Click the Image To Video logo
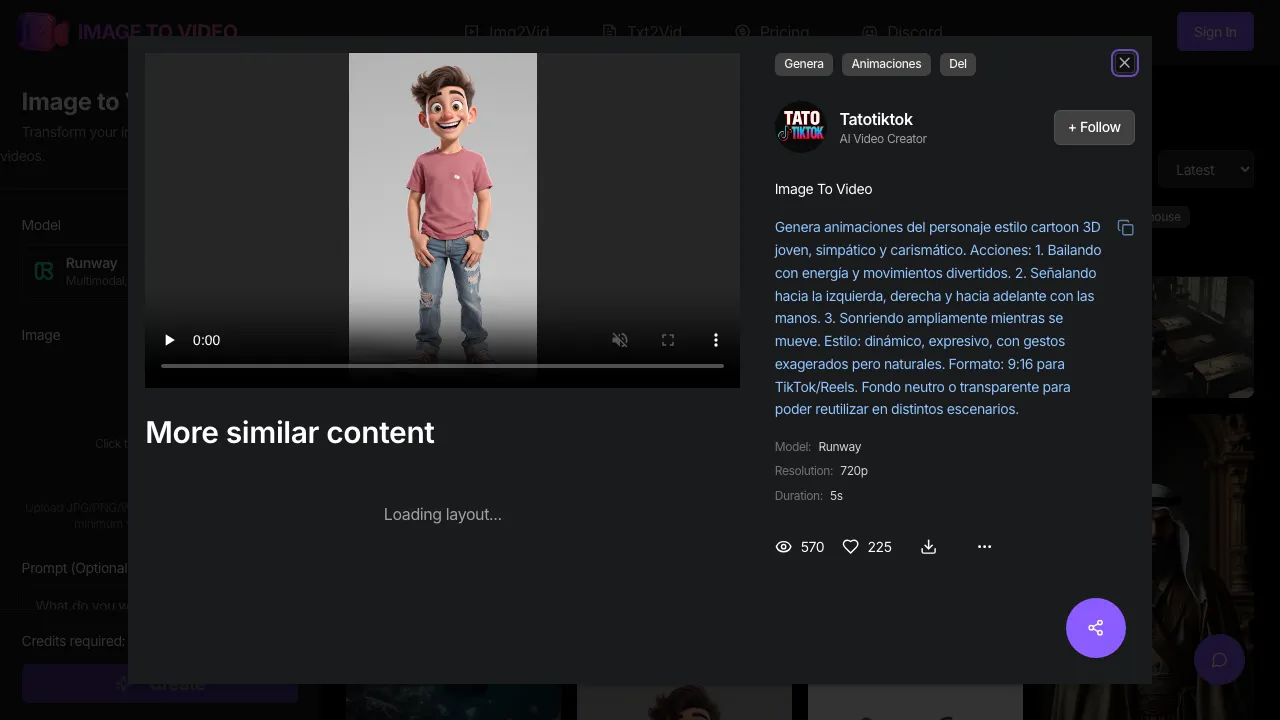Image resolution: width=1280 pixels, height=720 pixels. 42,32
